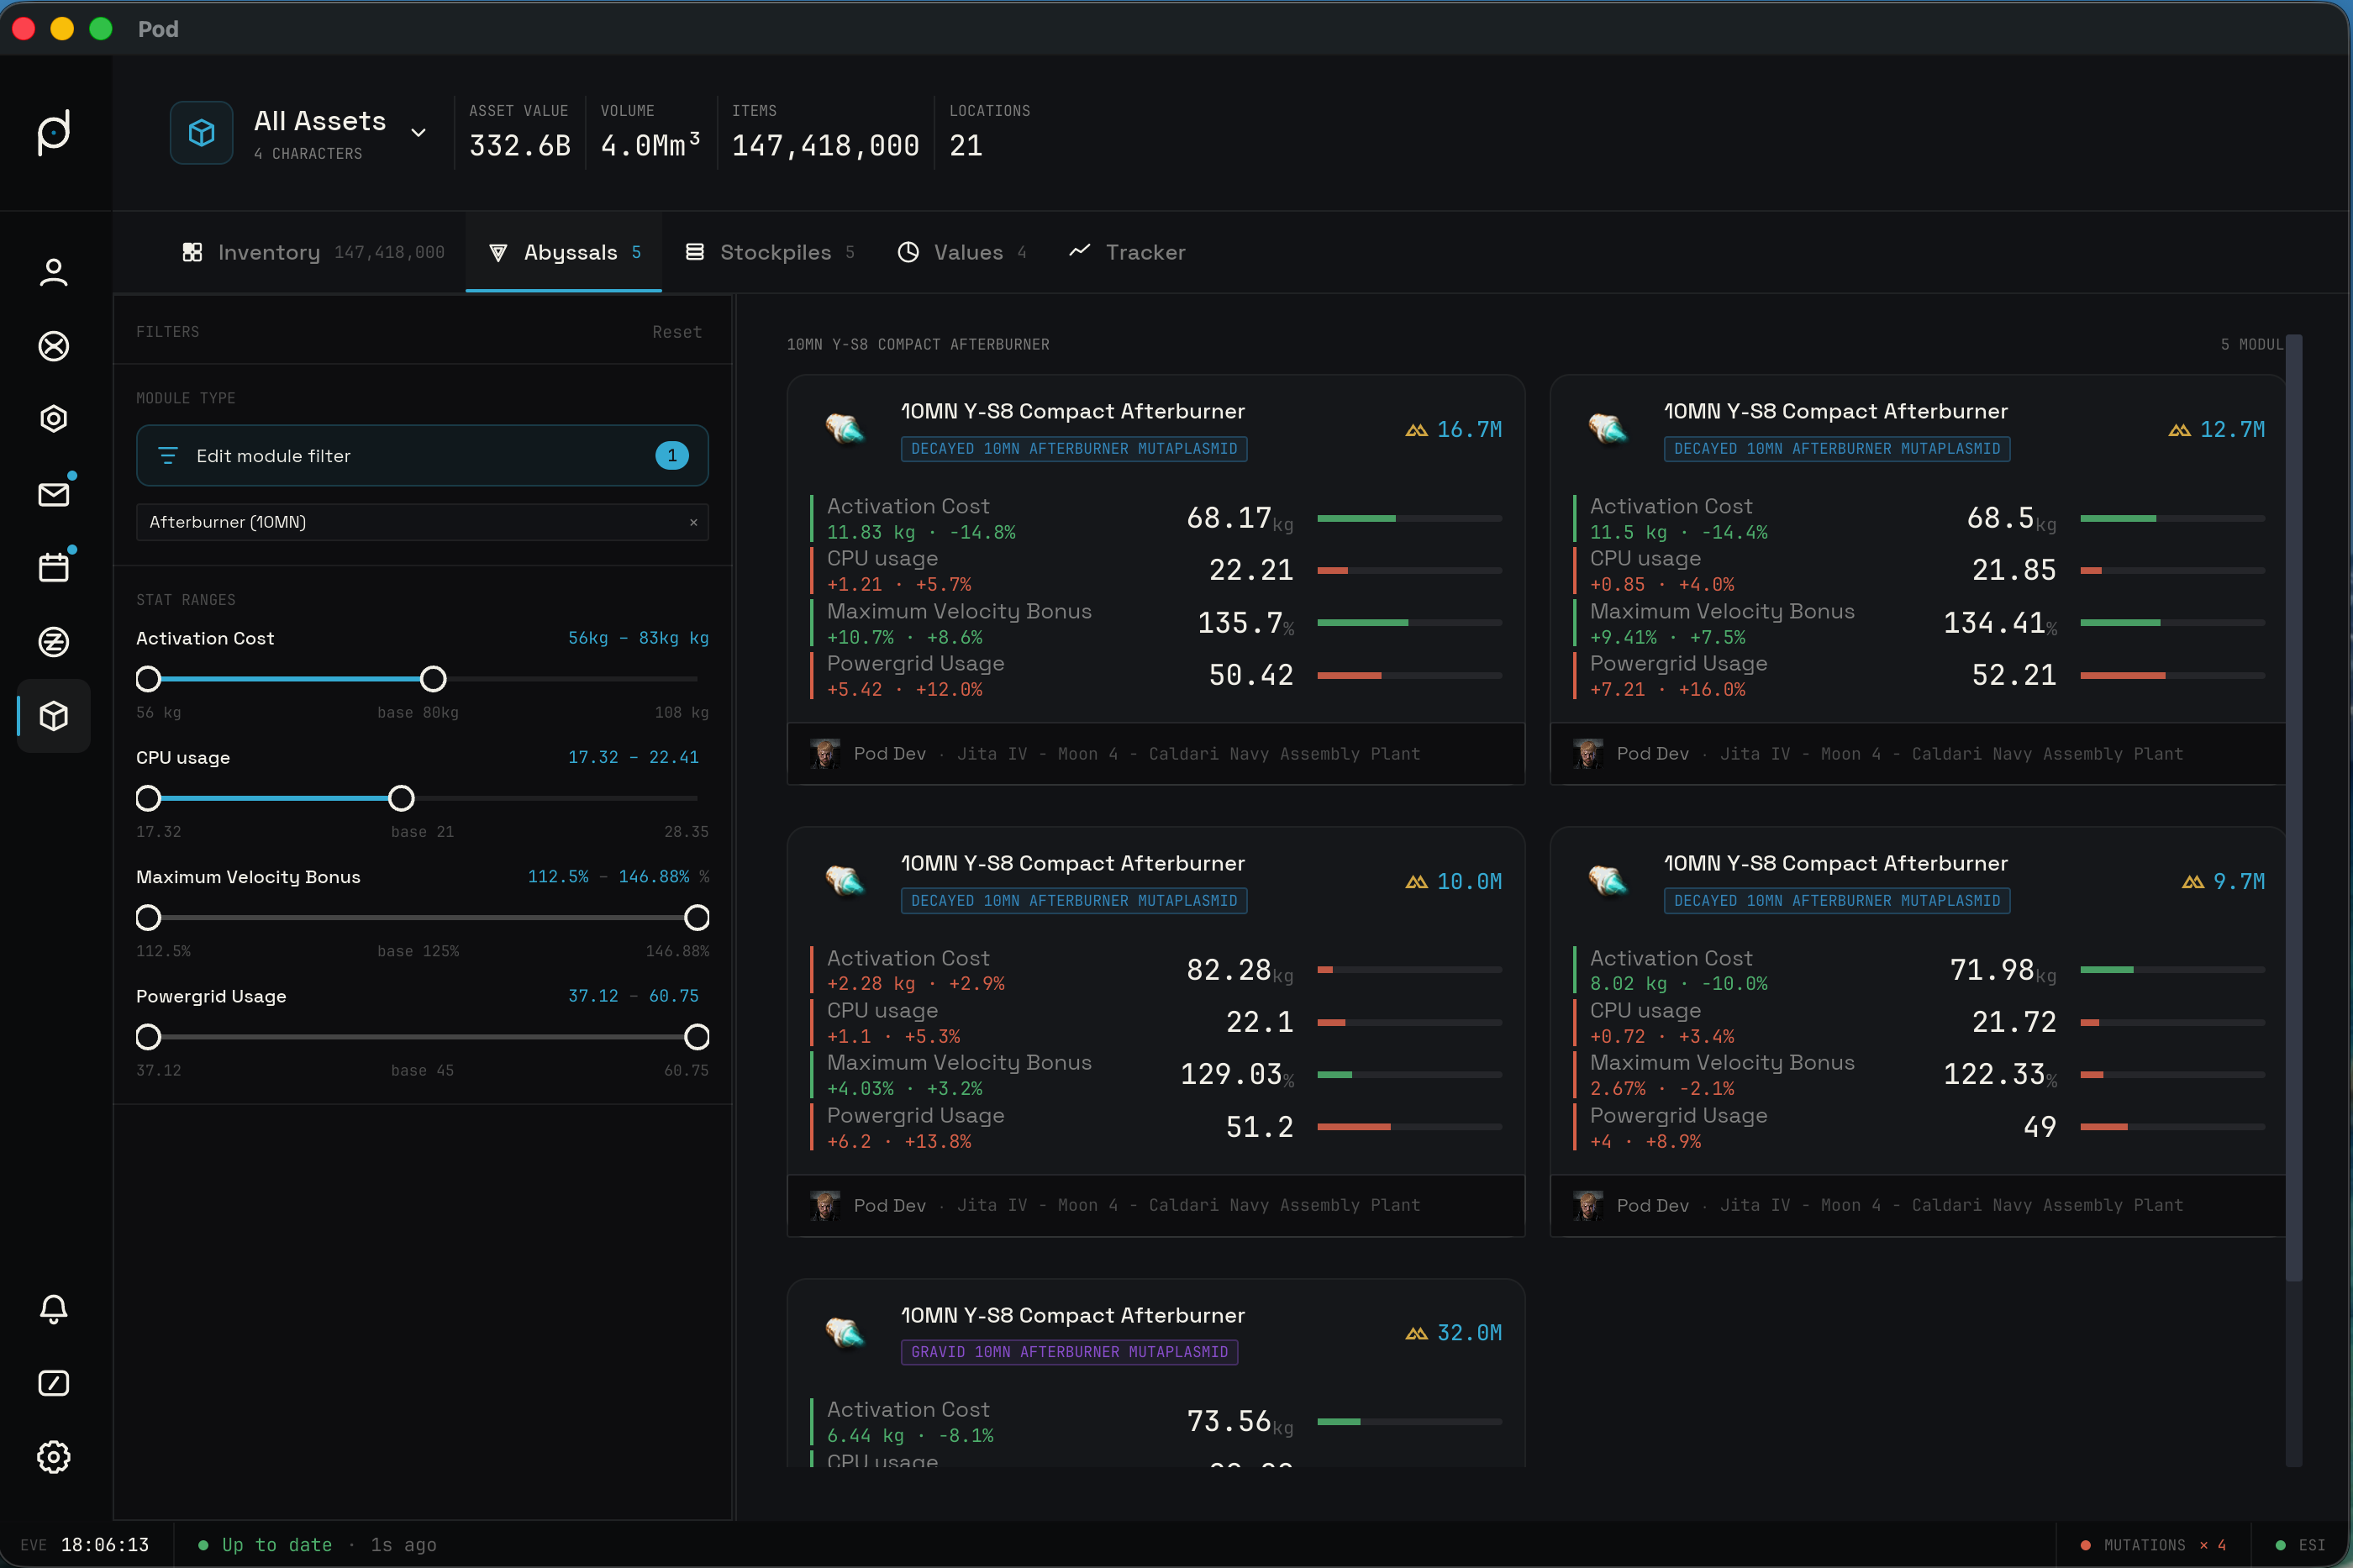Open the crossed-circle sidebar icon
This screenshot has height=1568, width=2353.
tap(54, 346)
